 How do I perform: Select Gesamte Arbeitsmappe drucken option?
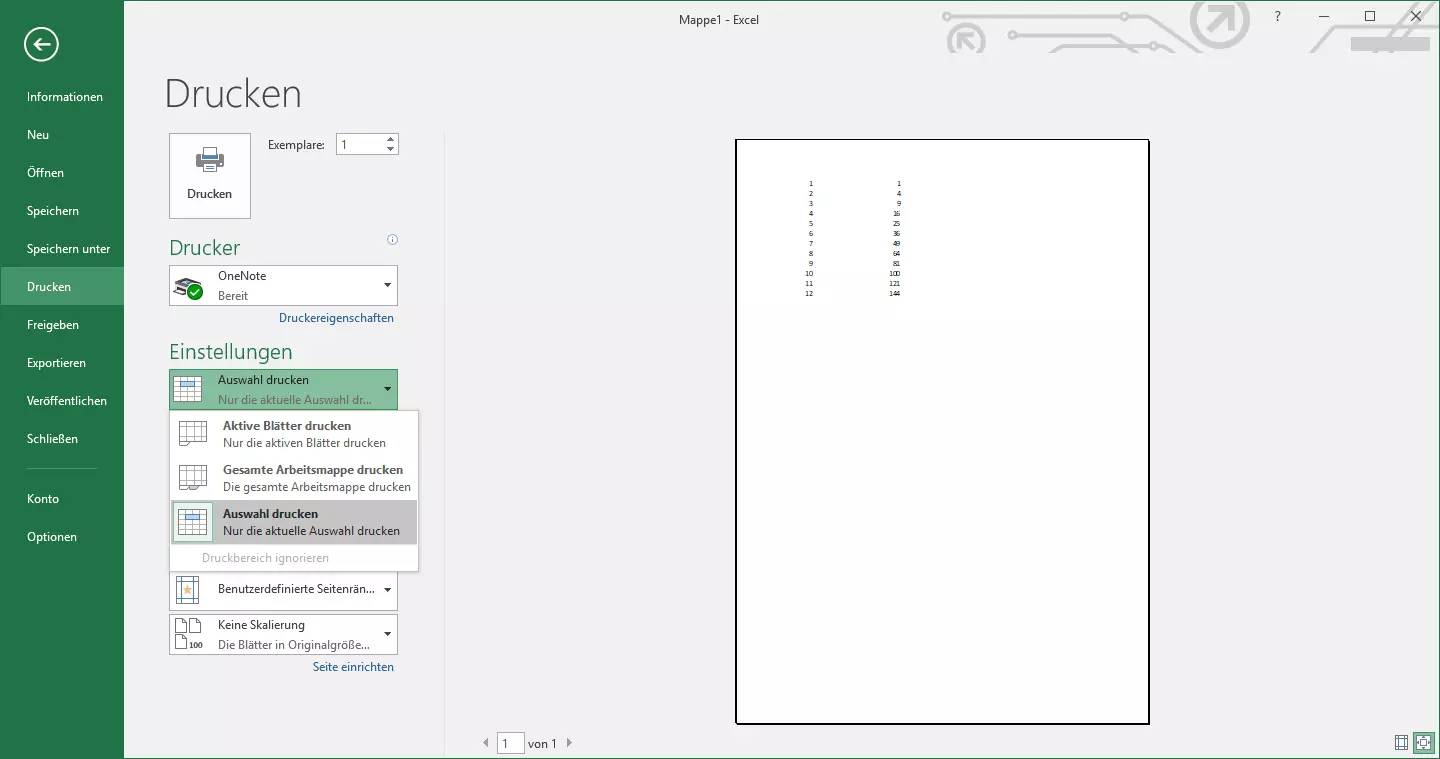(294, 478)
